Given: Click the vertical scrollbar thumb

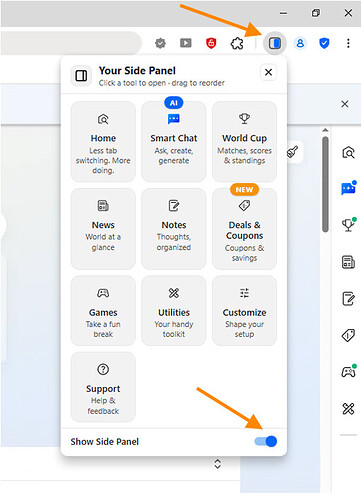Looking at the screenshot, I should pos(326,184).
